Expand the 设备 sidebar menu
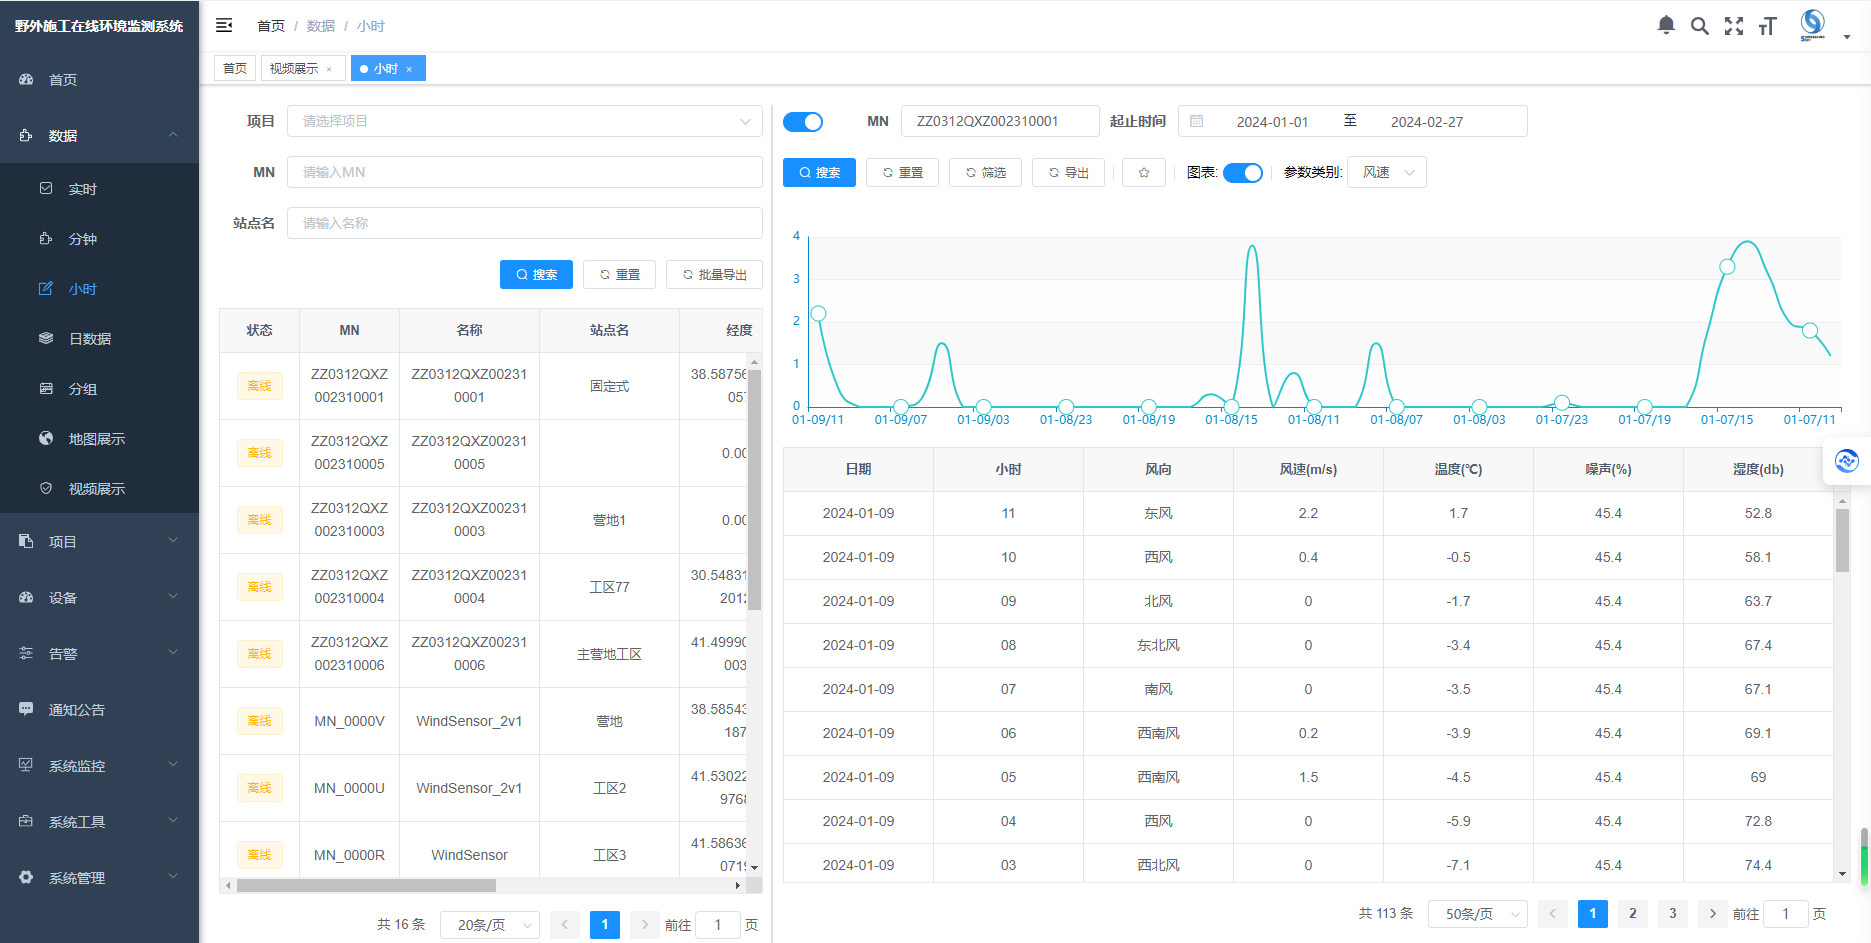Viewport: 1871px width, 943px height. 99,598
